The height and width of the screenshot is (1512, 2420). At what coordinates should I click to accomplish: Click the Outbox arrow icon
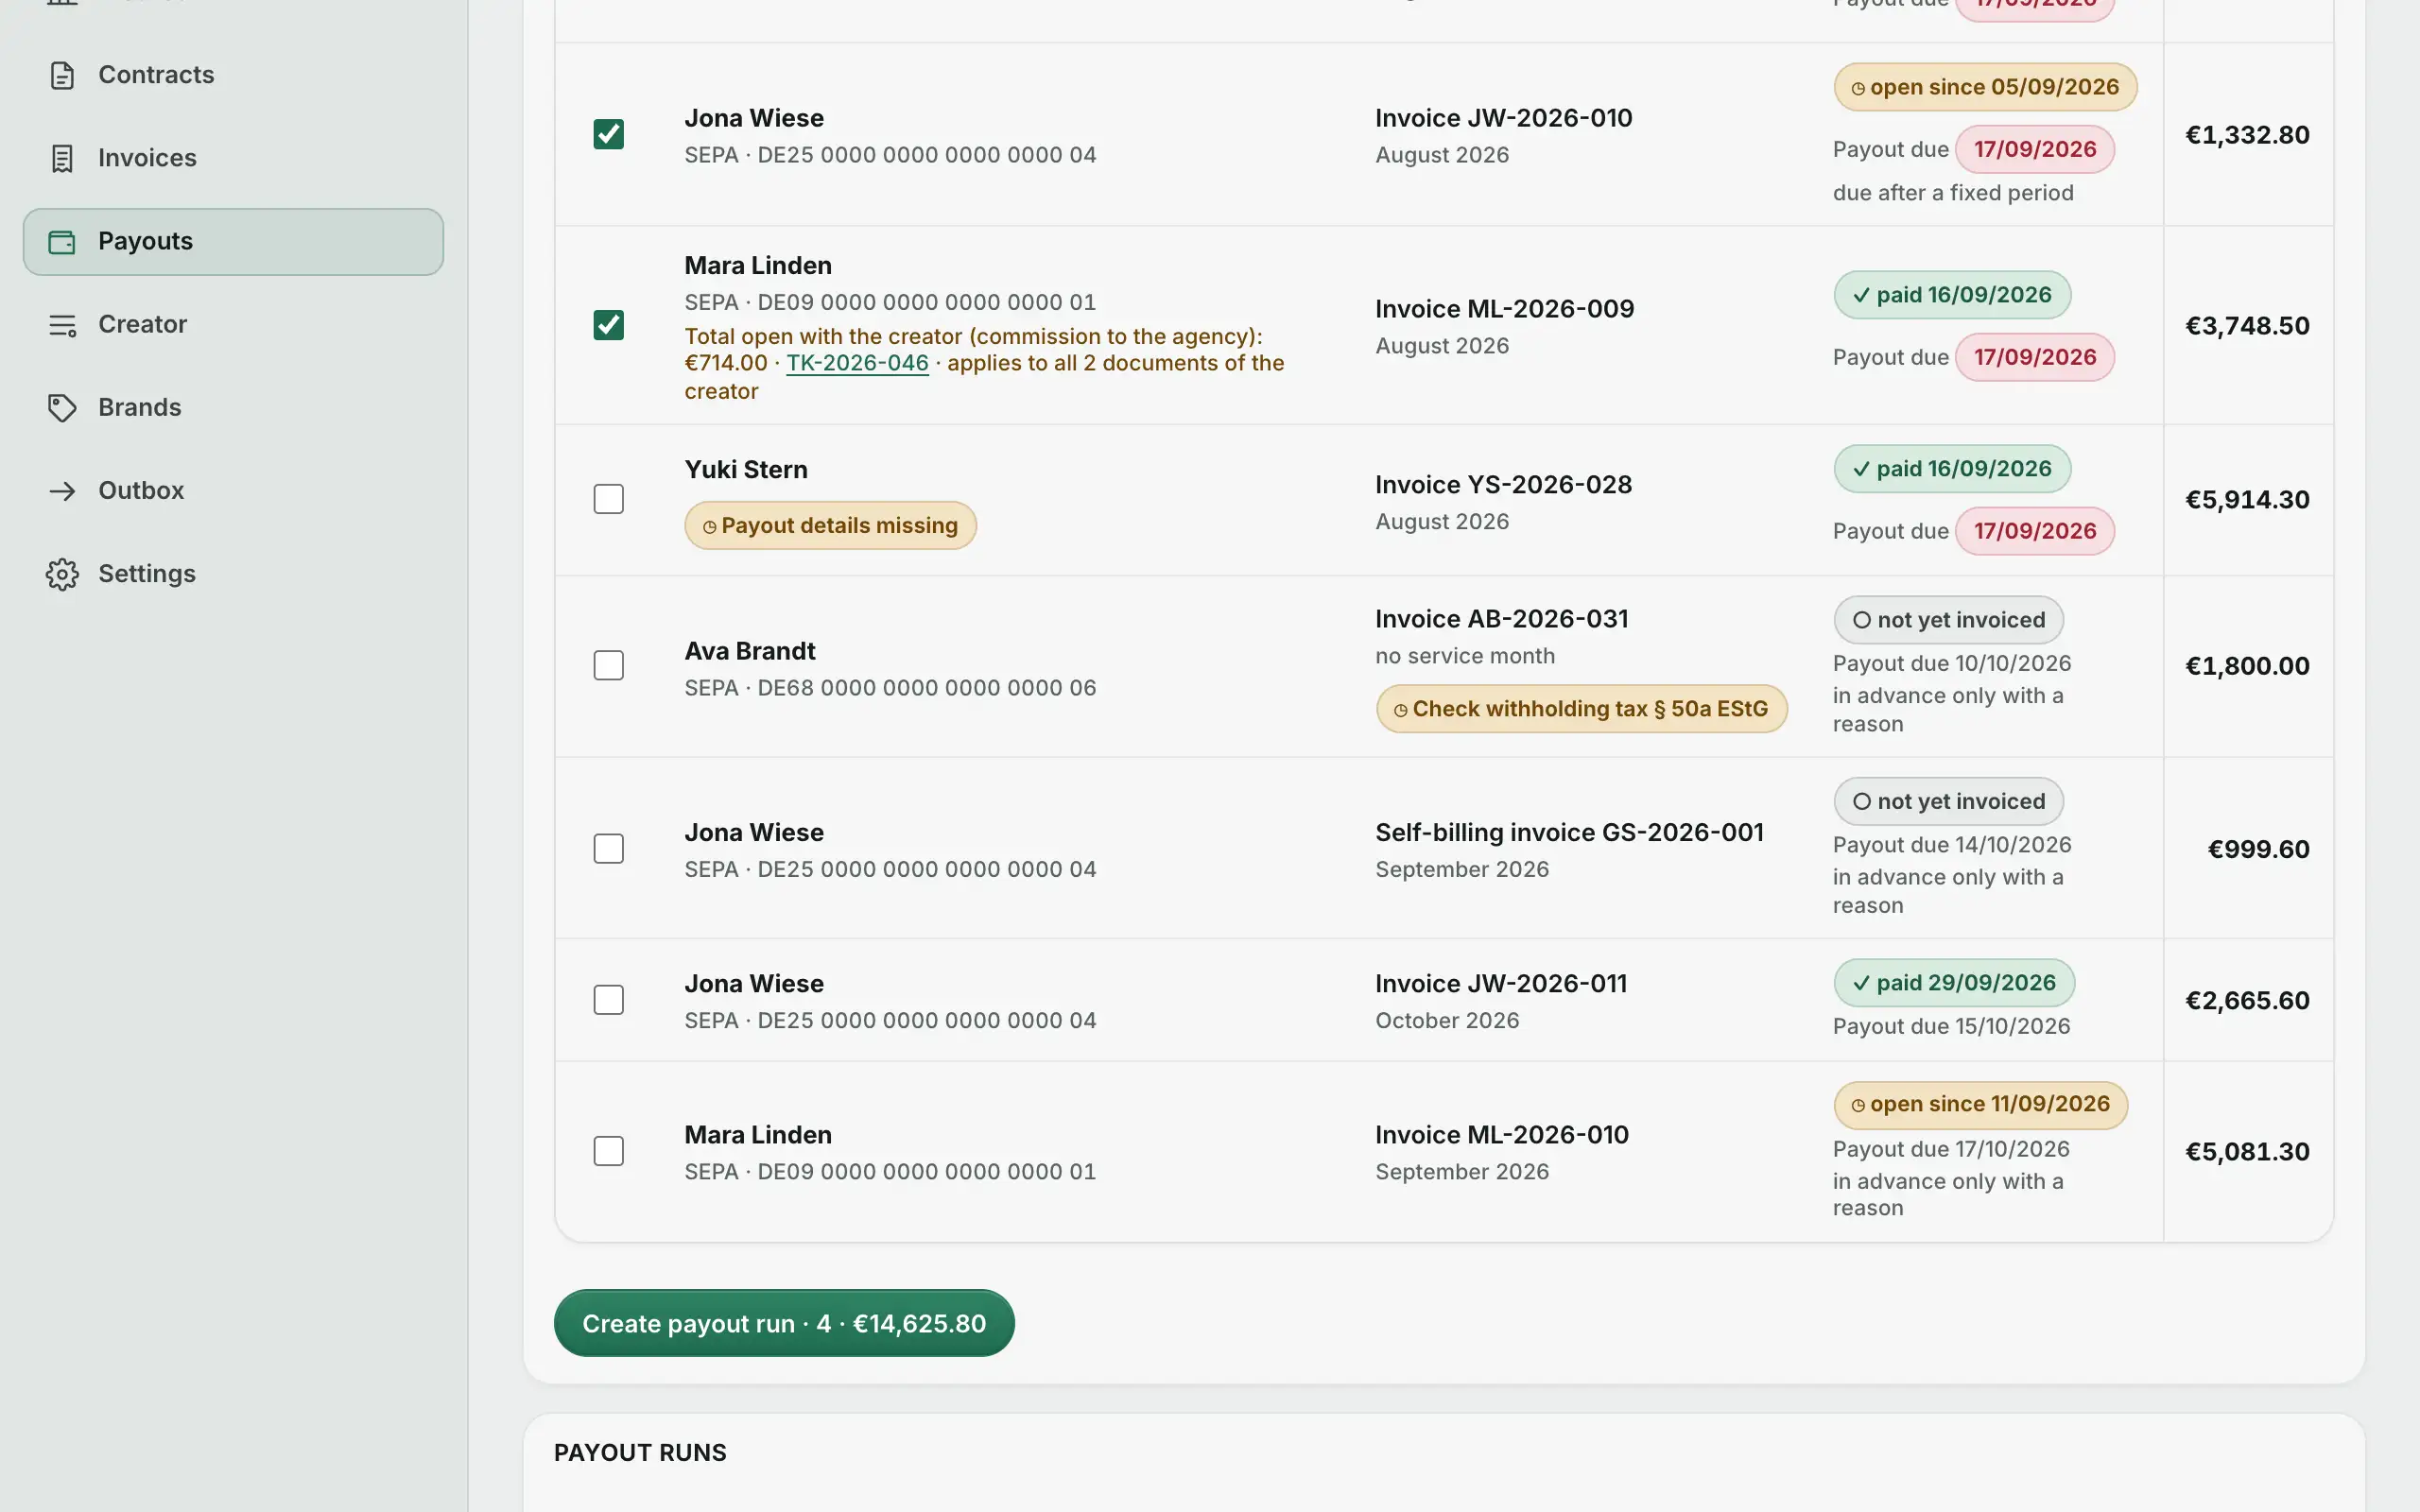pos(62,491)
